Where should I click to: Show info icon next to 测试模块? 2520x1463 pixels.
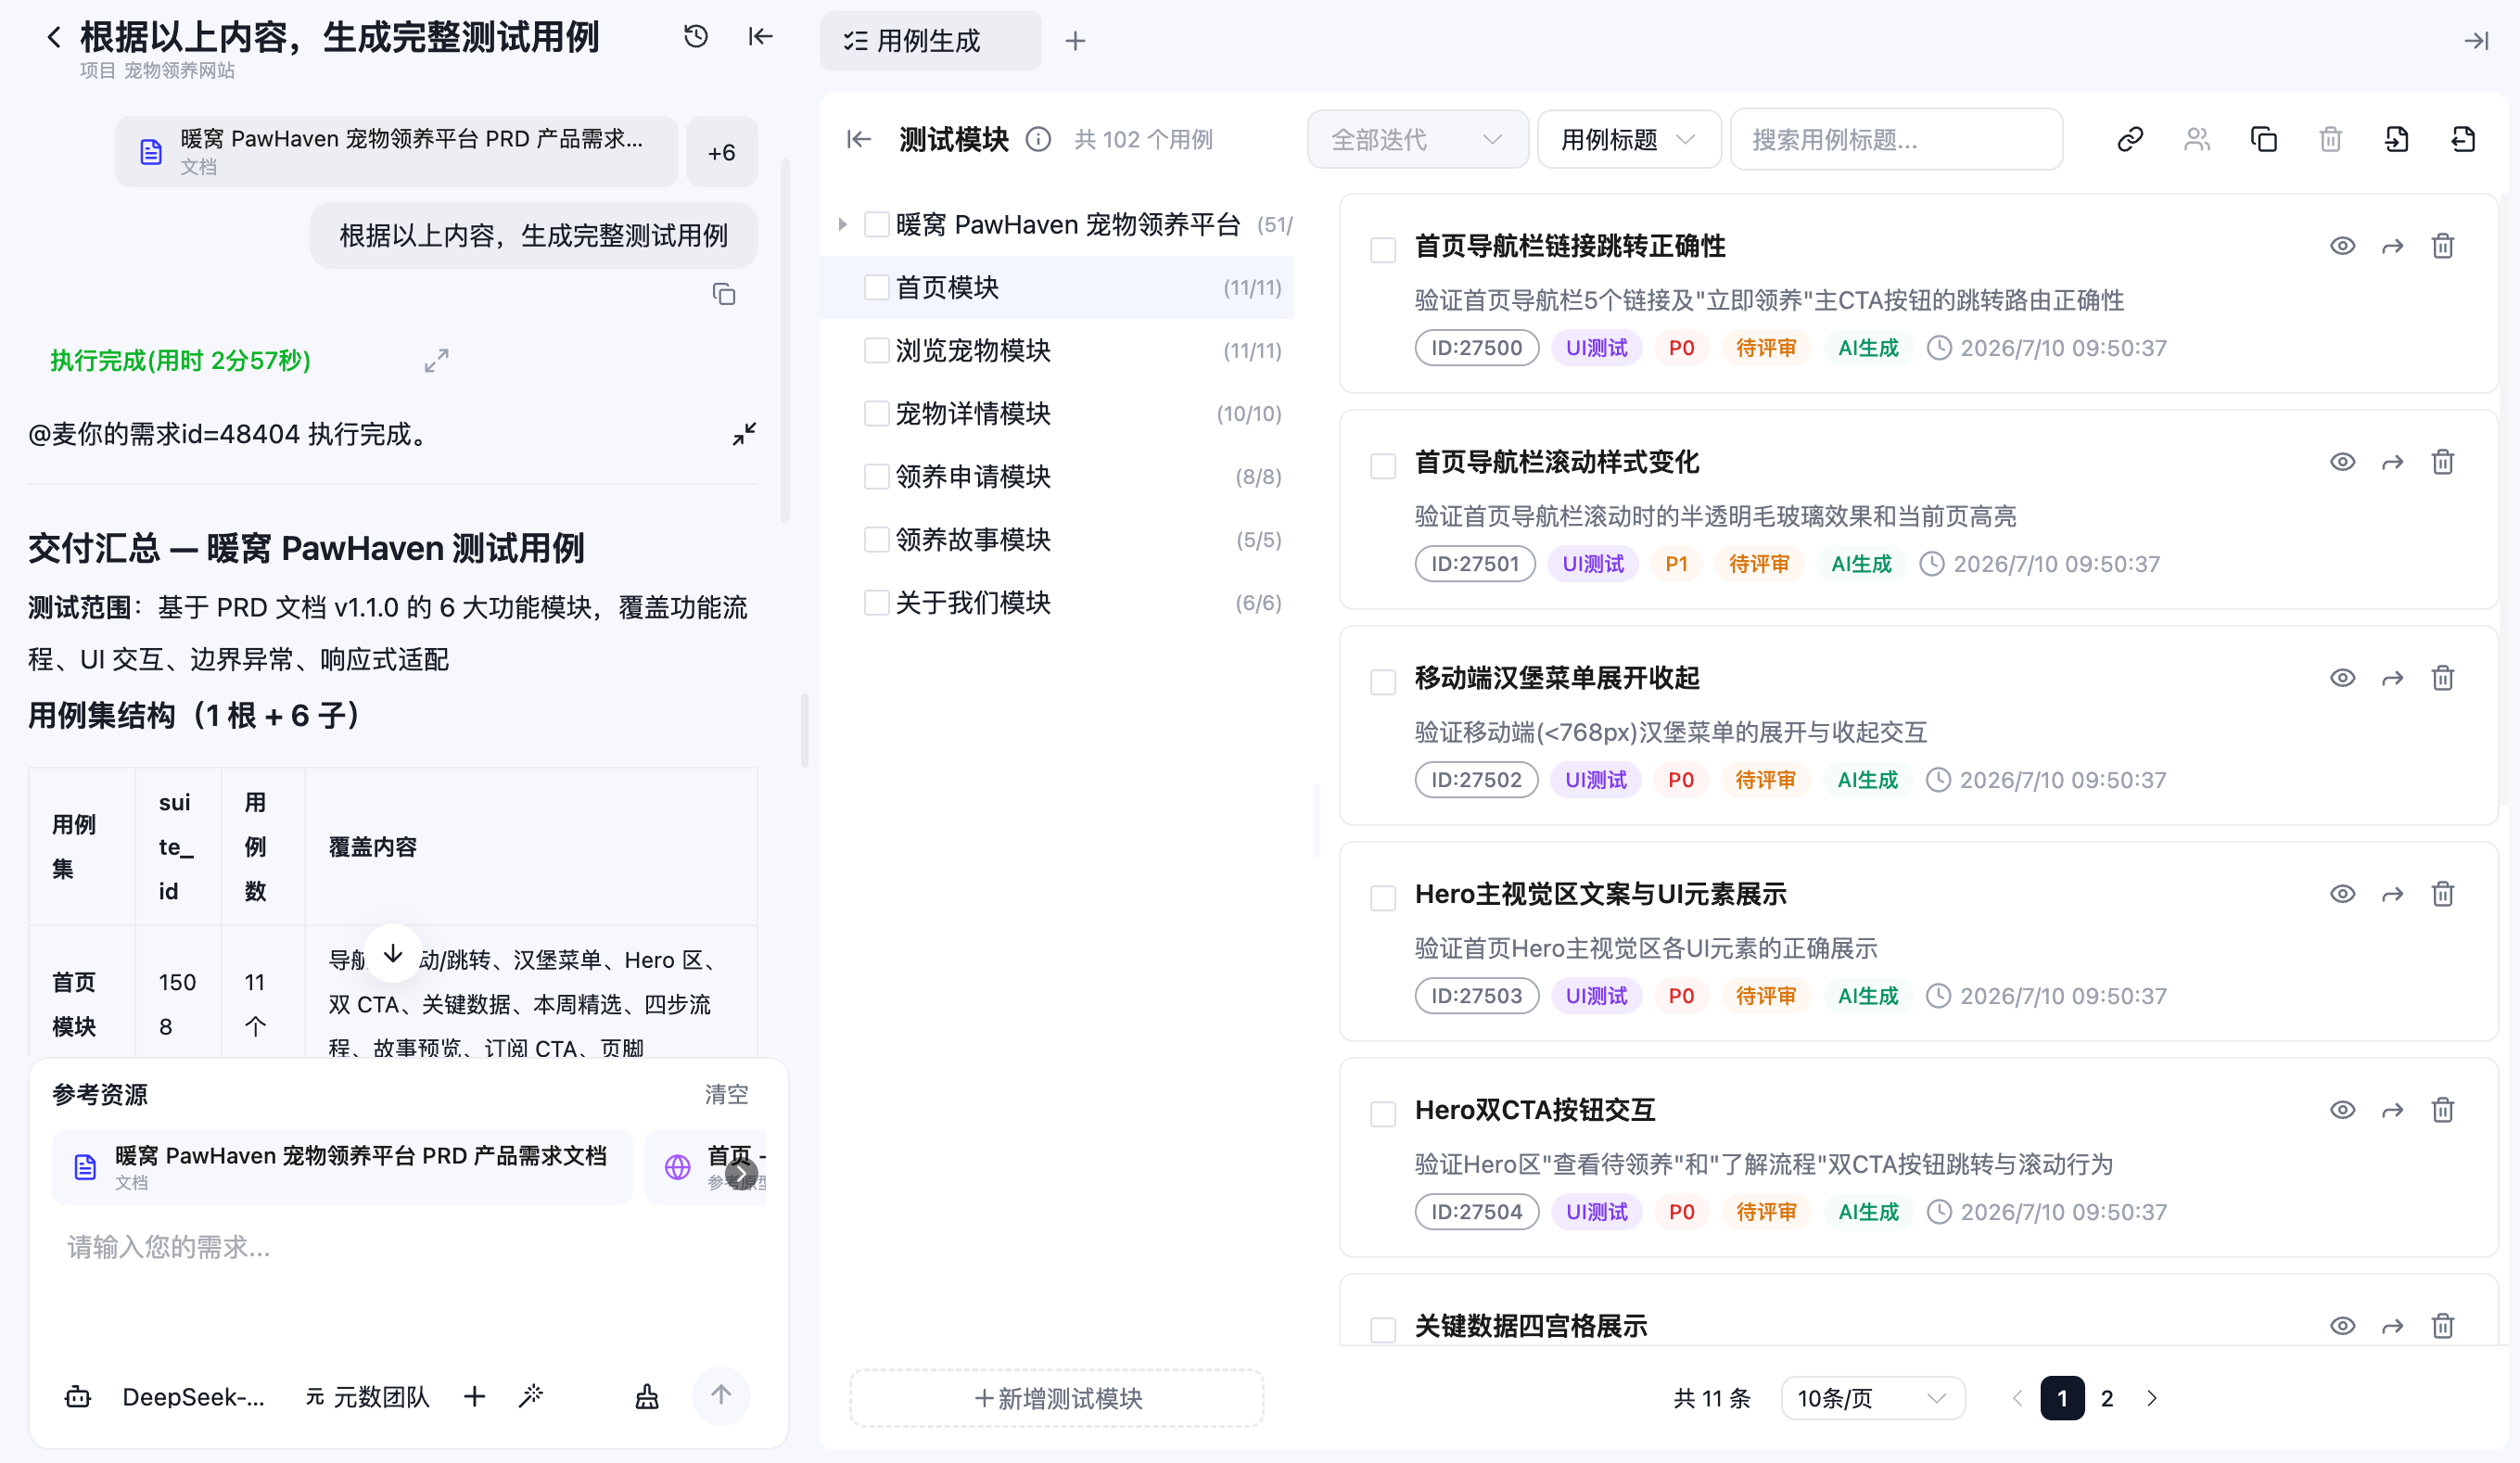pos(1039,139)
